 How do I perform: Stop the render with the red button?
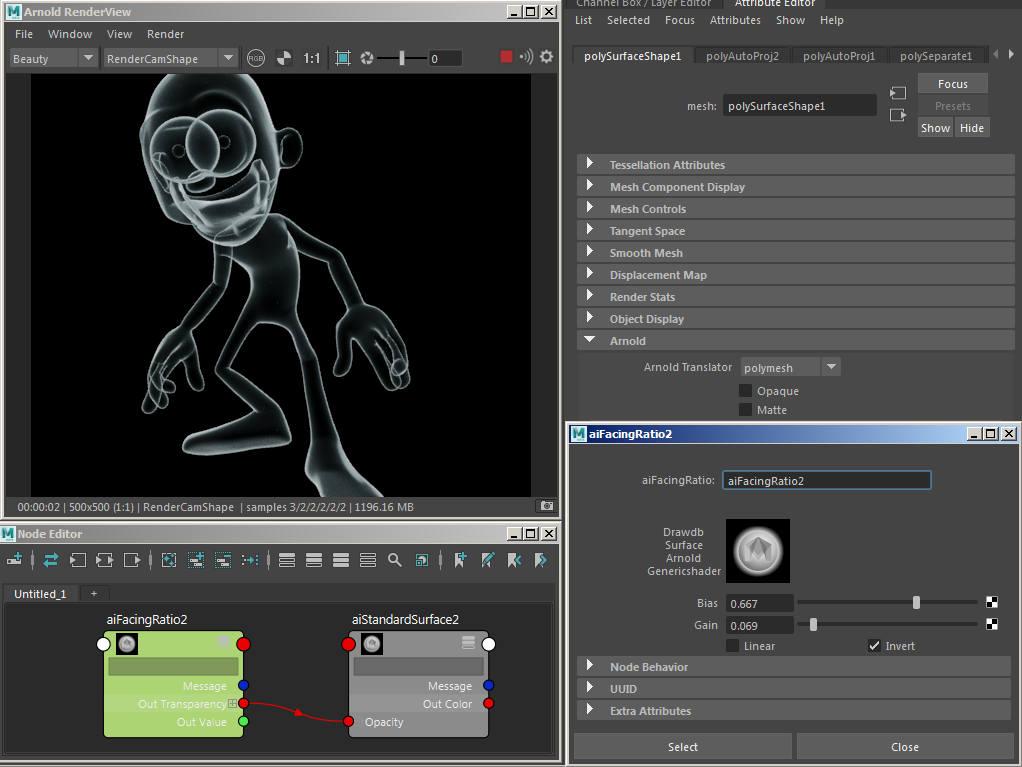coord(506,57)
